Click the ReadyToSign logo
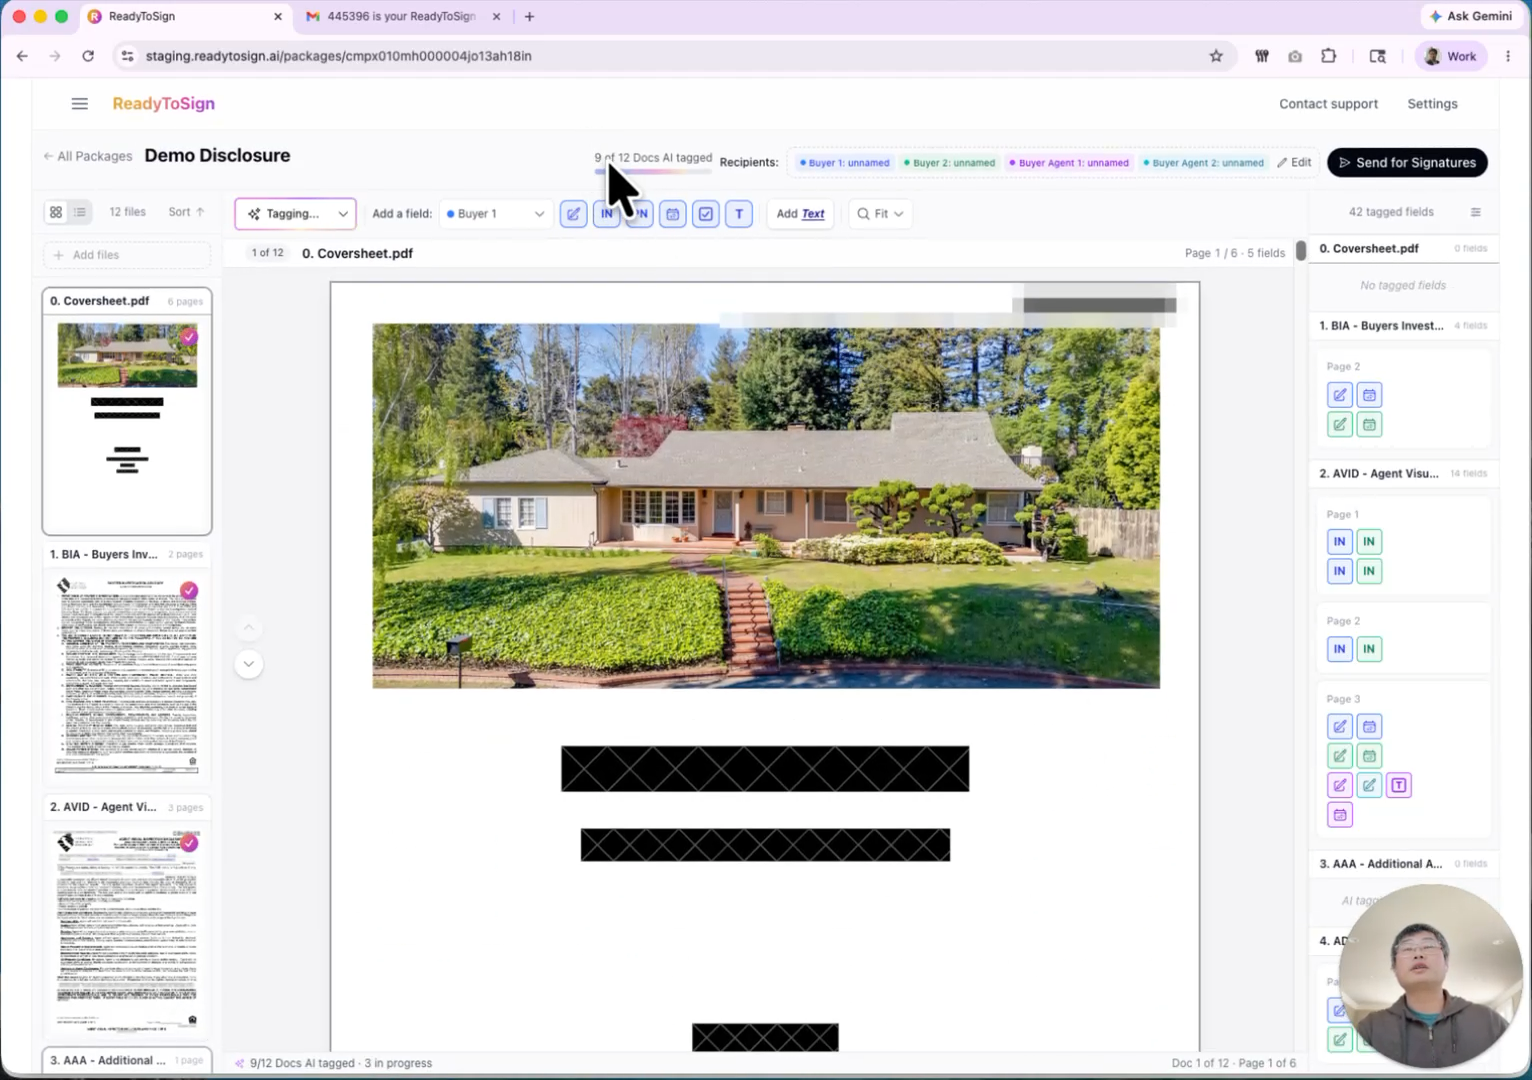Image resolution: width=1532 pixels, height=1080 pixels. [x=163, y=104]
